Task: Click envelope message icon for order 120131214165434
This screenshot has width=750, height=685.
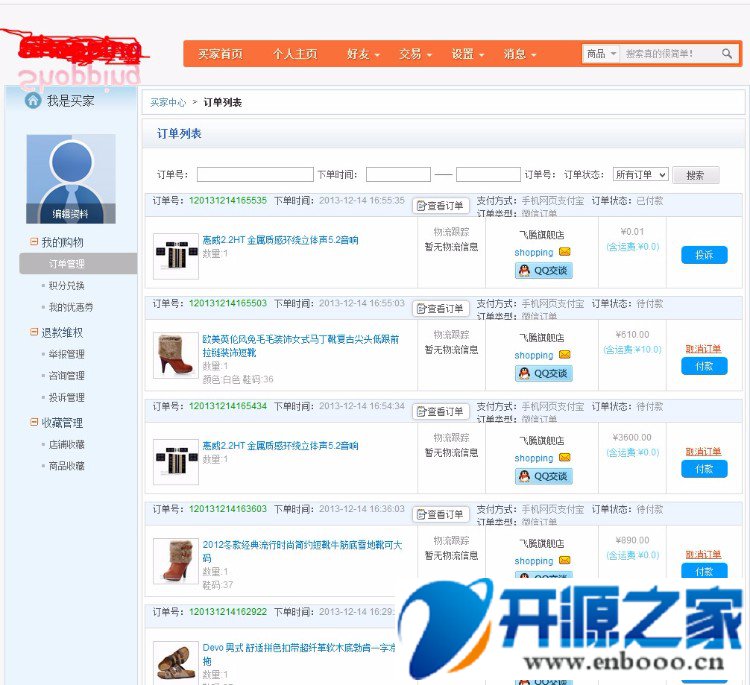Action: pos(565,457)
